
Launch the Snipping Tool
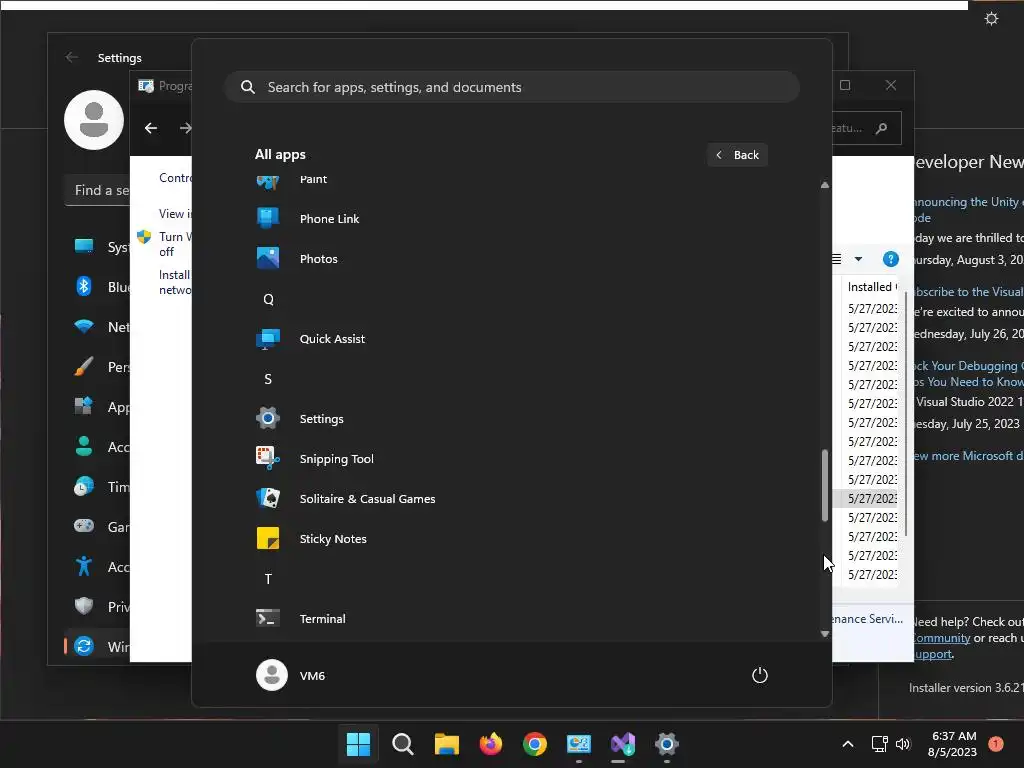click(x=509, y=458)
